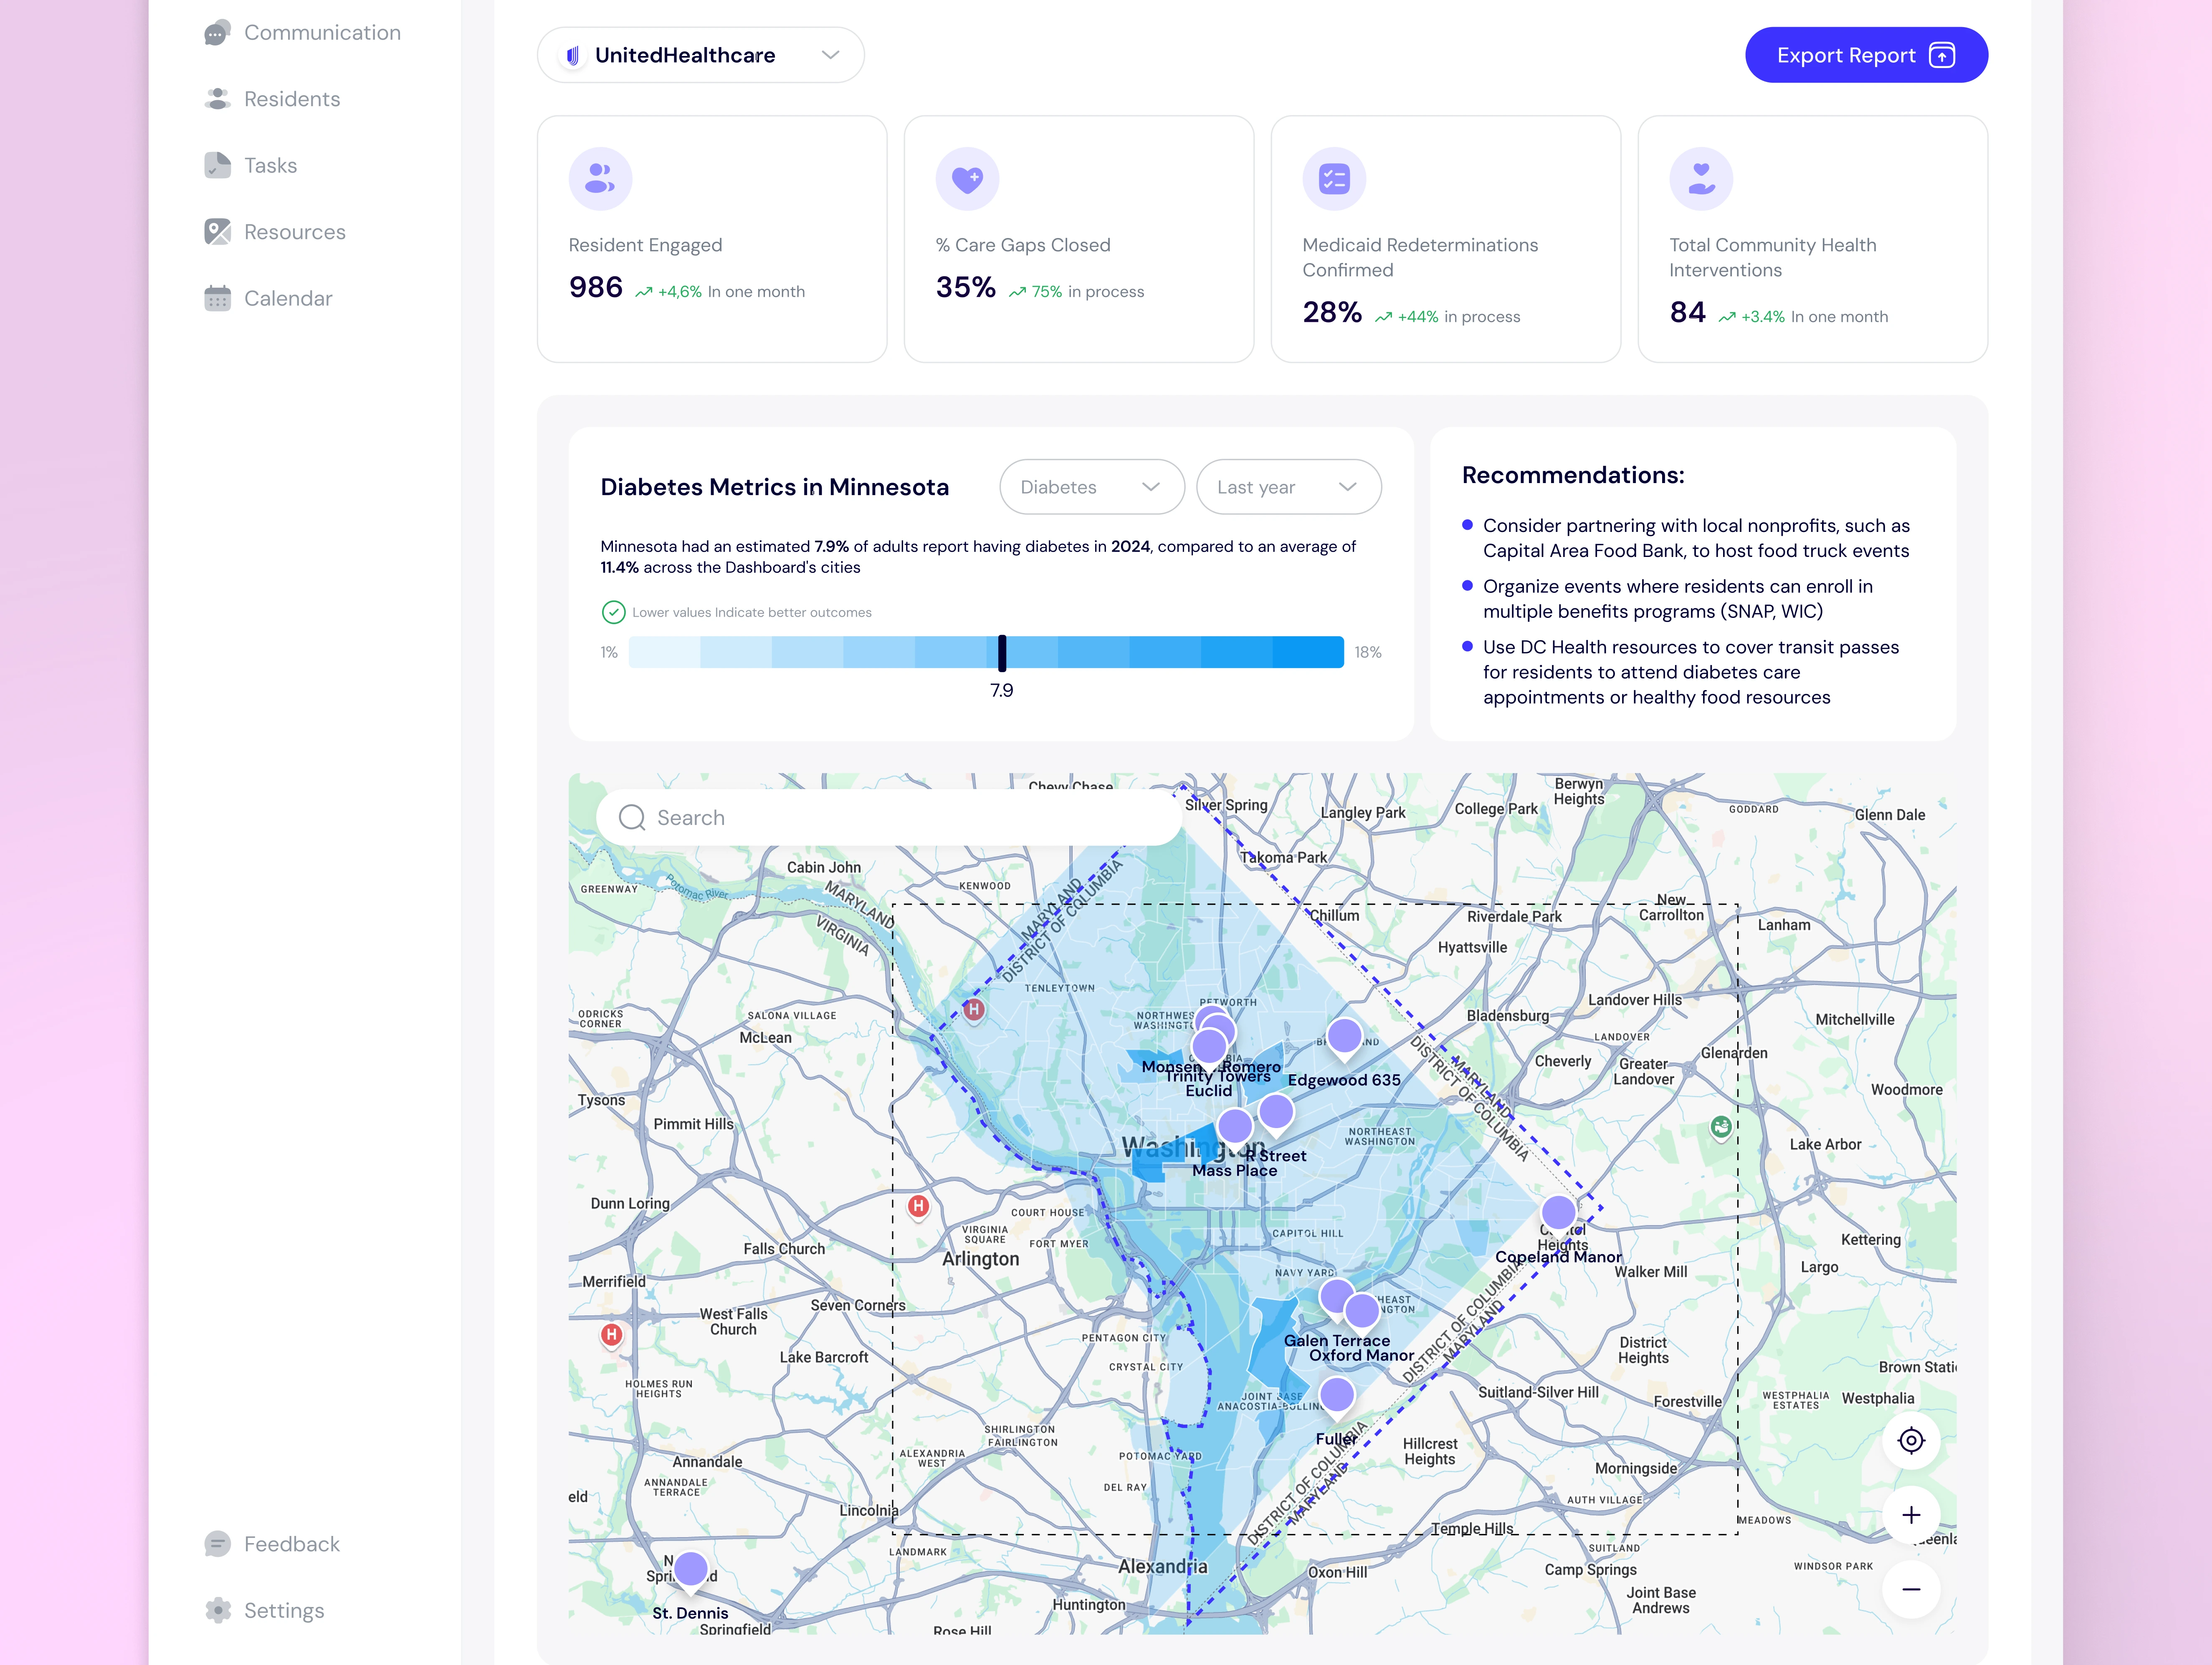Click the Resources image icon
This screenshot has height=1665, width=2212.
click(x=217, y=232)
